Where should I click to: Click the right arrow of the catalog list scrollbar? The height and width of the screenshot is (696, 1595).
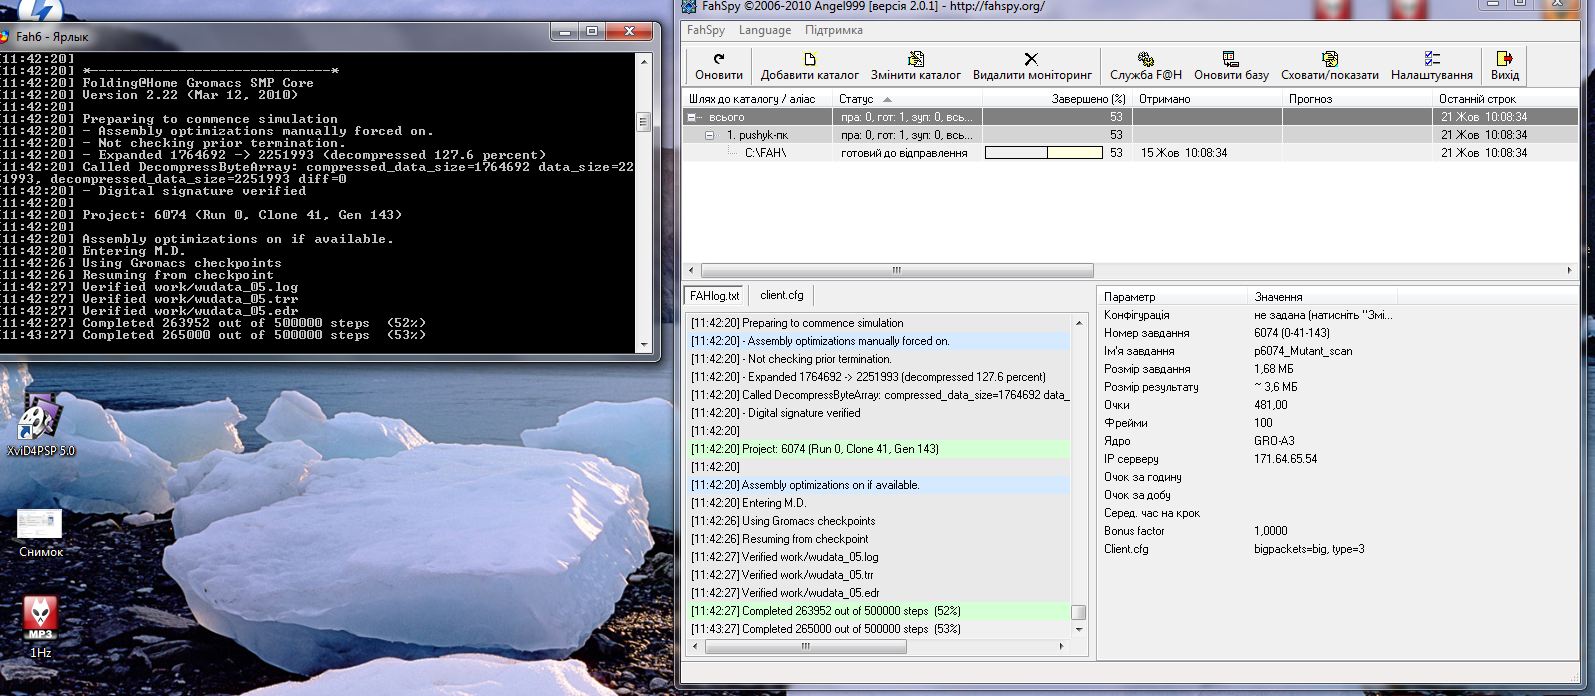pyautogui.click(x=1570, y=271)
